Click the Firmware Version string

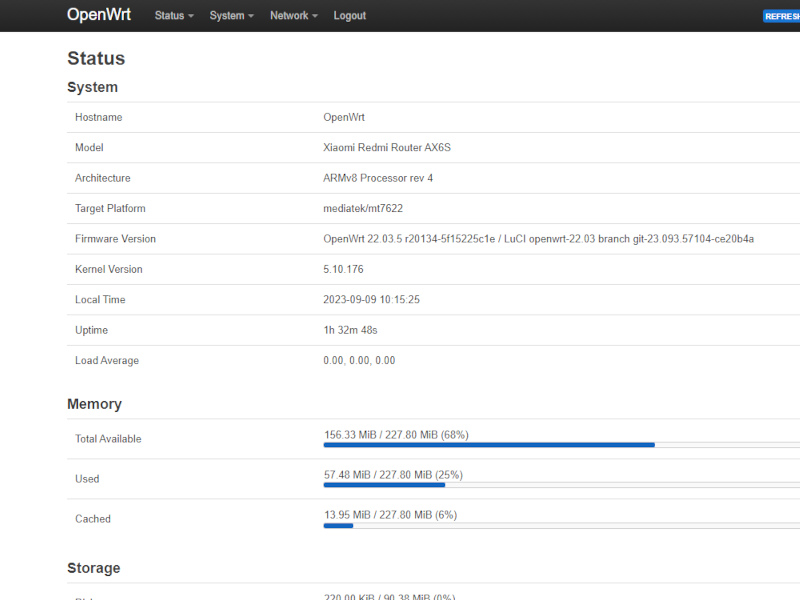click(538, 239)
